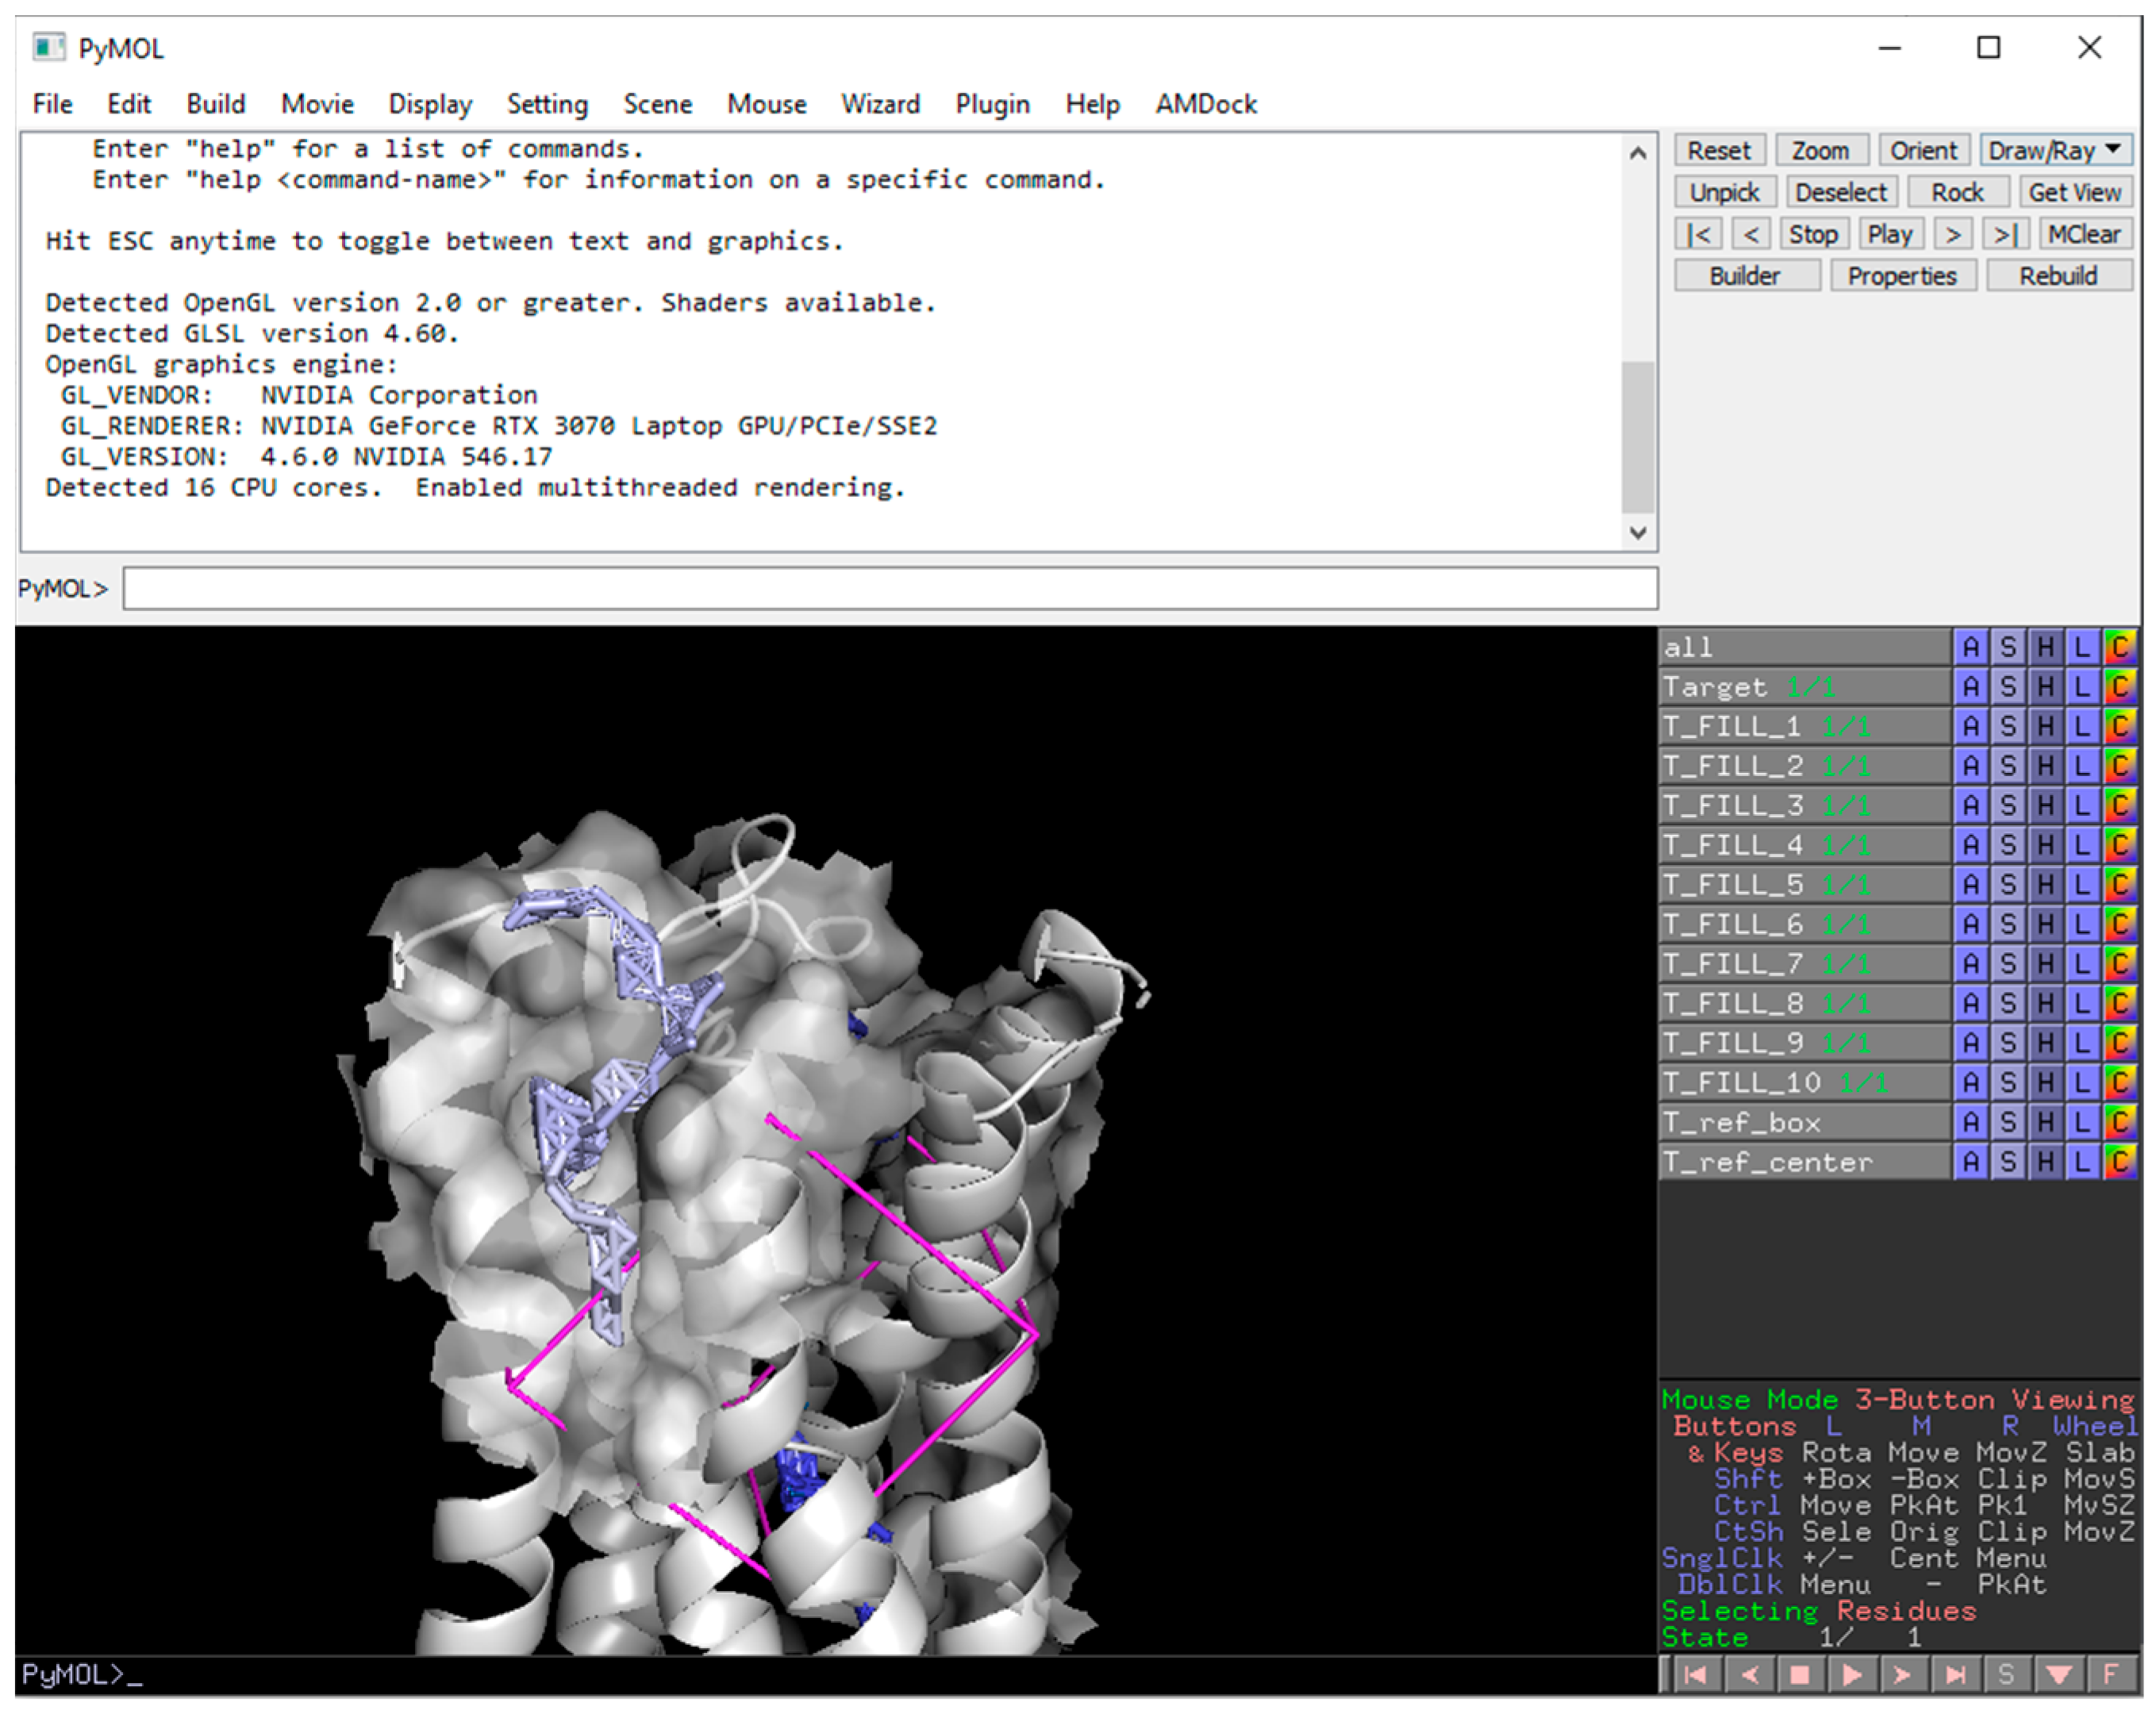Toggle visibility of T_FILL_2 object
The height and width of the screenshot is (1714, 2156).
pyautogui.click(x=1805, y=766)
